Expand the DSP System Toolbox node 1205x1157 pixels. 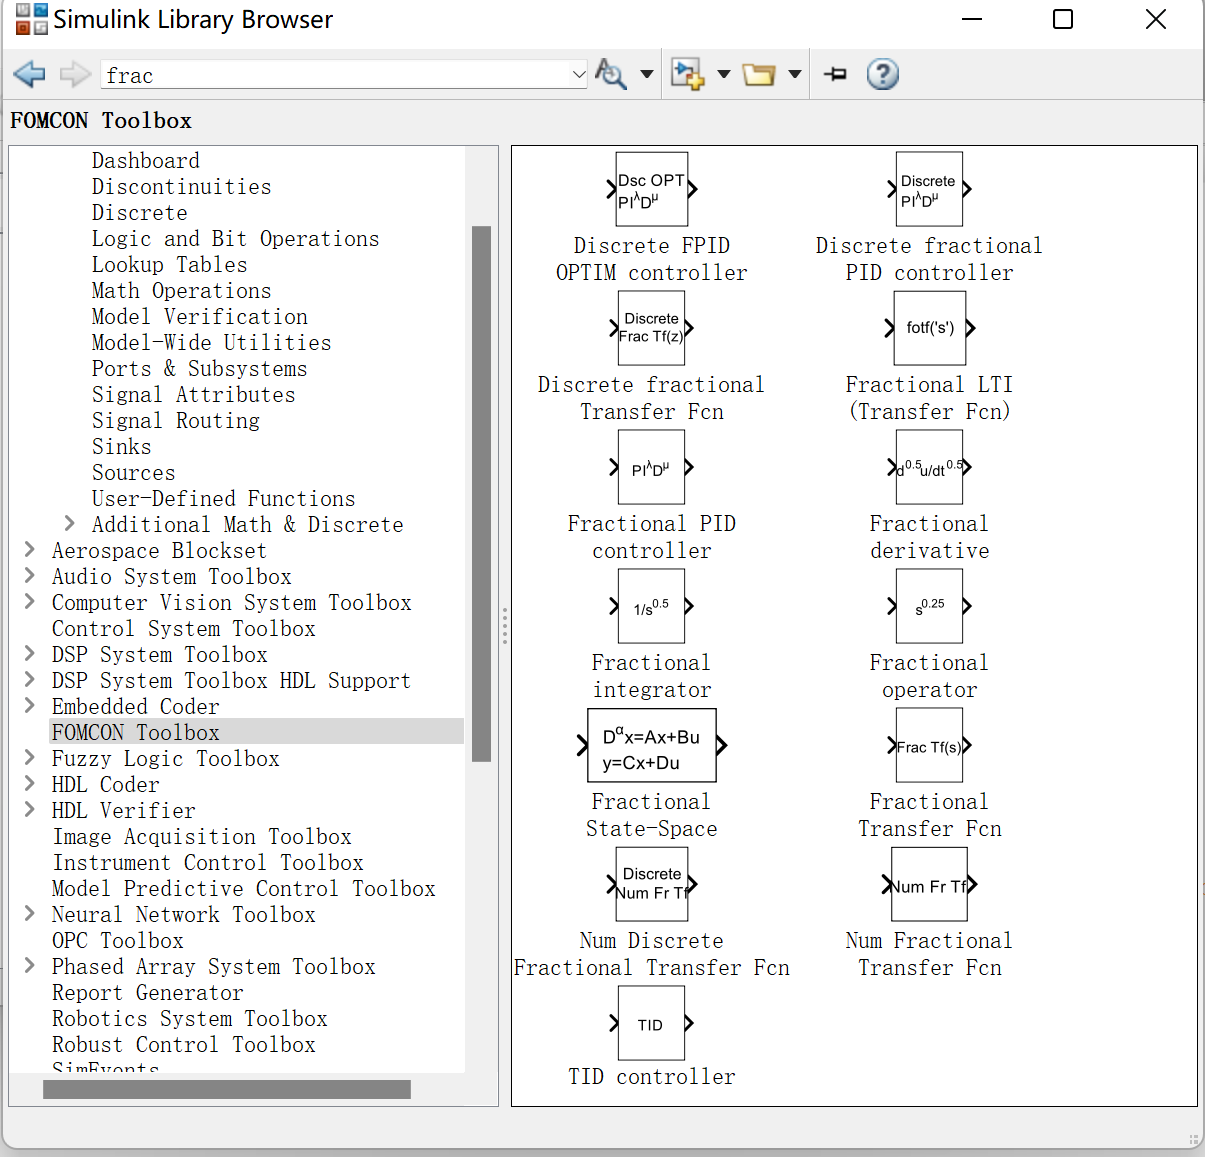[x=29, y=653]
